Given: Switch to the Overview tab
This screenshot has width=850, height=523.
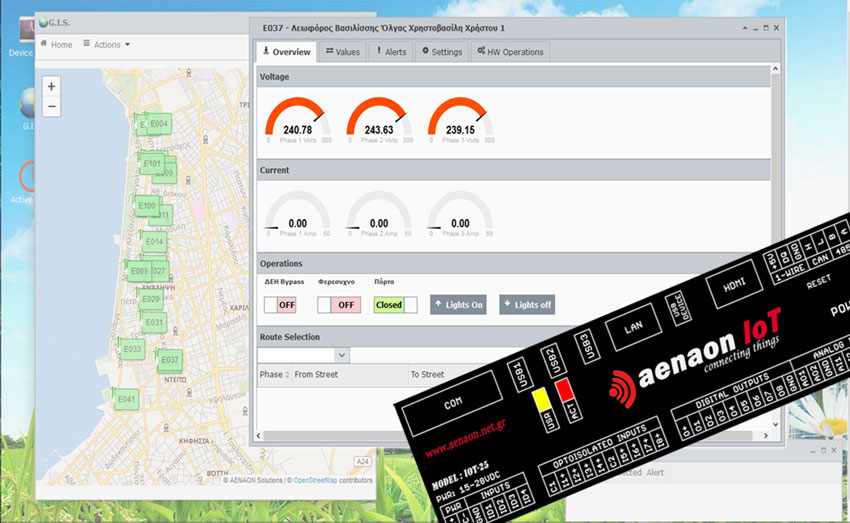Looking at the screenshot, I should [x=286, y=52].
